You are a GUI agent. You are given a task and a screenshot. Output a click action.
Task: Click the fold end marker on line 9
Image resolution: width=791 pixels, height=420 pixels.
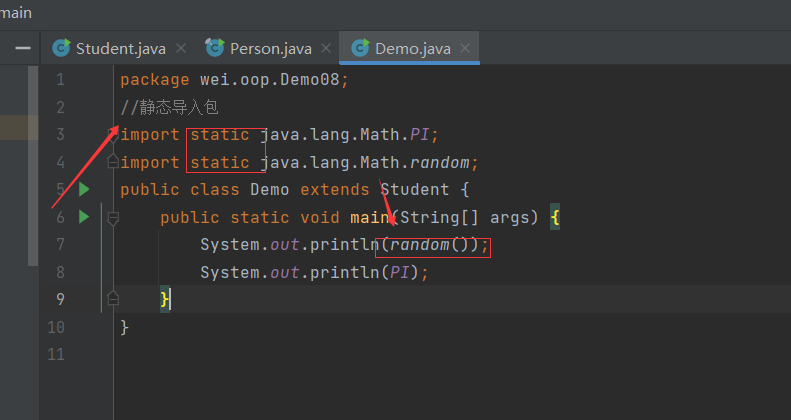click(112, 298)
